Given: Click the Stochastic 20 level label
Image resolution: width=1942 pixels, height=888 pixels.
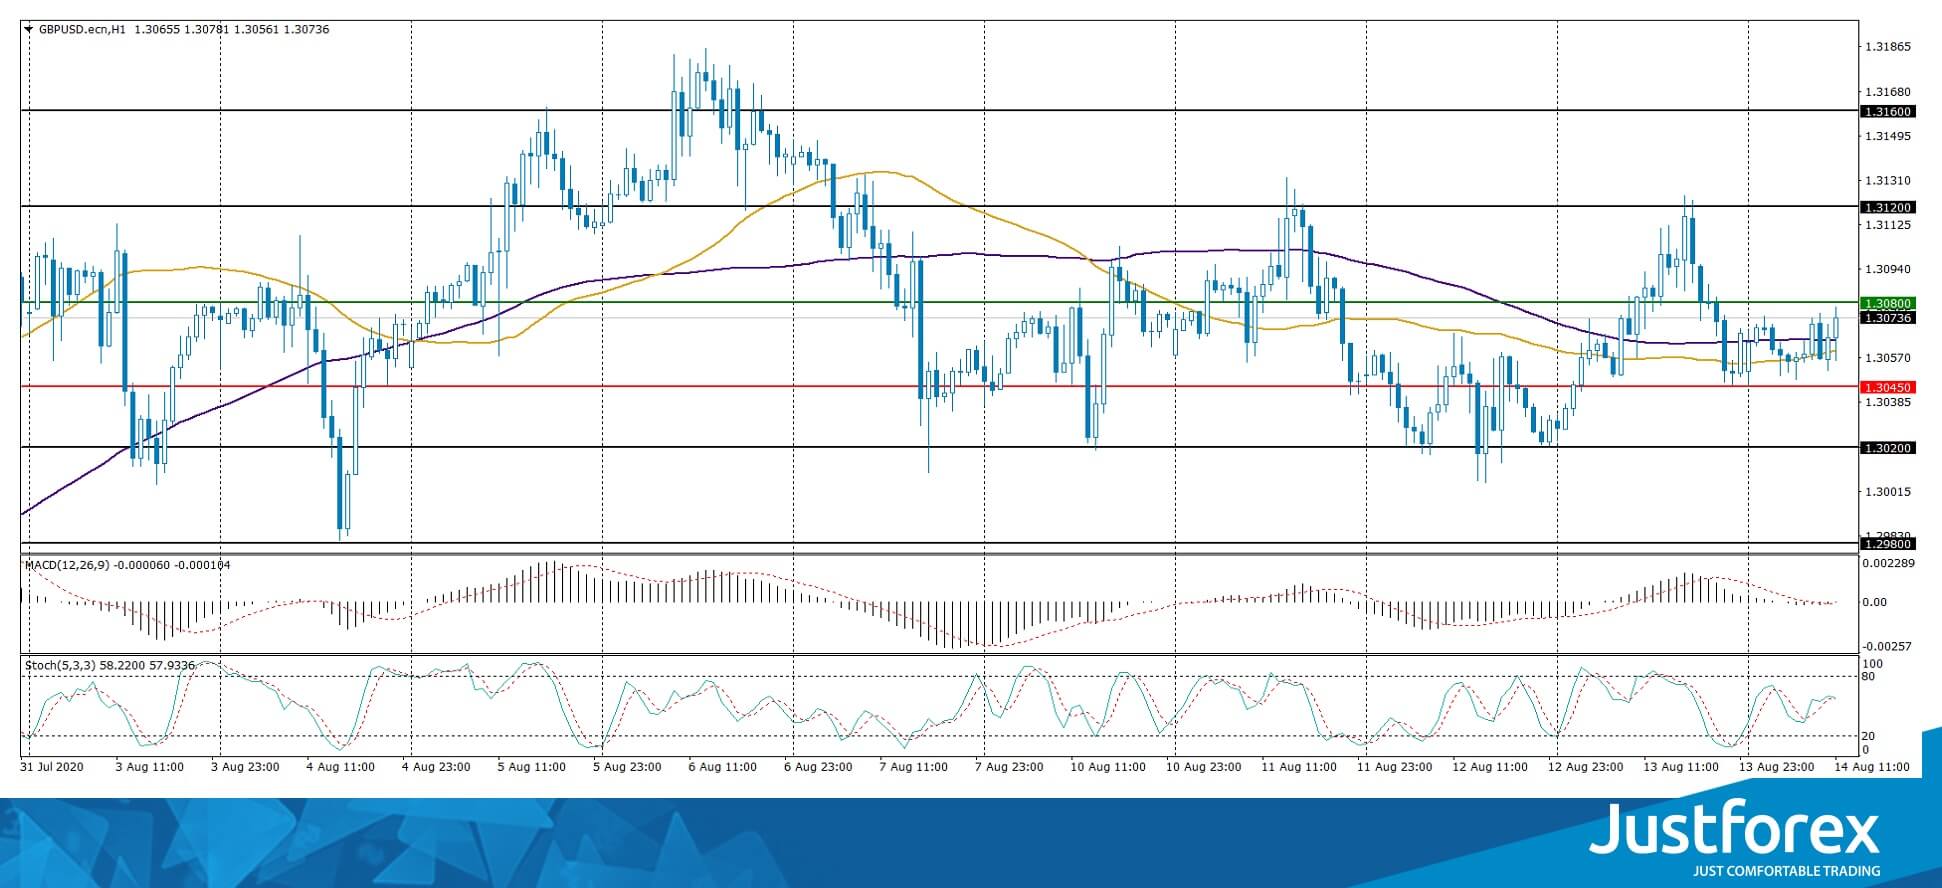Looking at the screenshot, I should (1867, 736).
